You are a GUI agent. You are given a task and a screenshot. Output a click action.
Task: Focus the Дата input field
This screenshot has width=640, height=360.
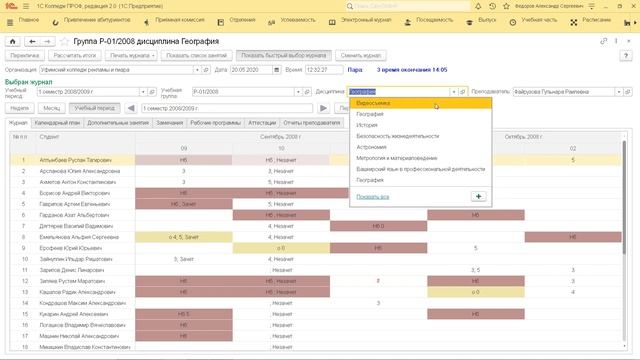pos(251,70)
